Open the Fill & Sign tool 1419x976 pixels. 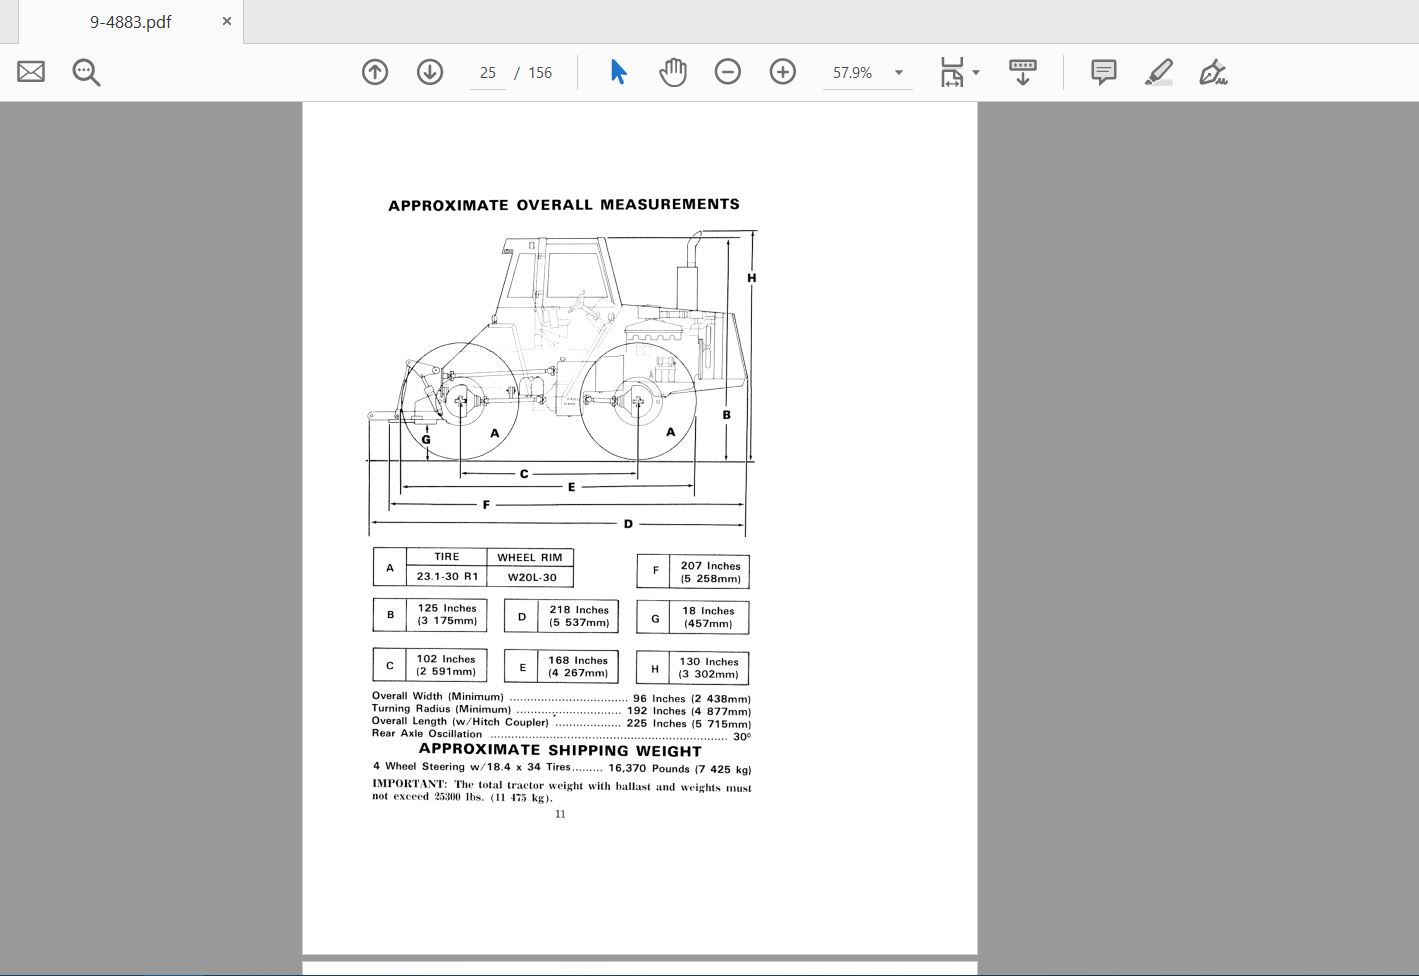click(x=1212, y=72)
